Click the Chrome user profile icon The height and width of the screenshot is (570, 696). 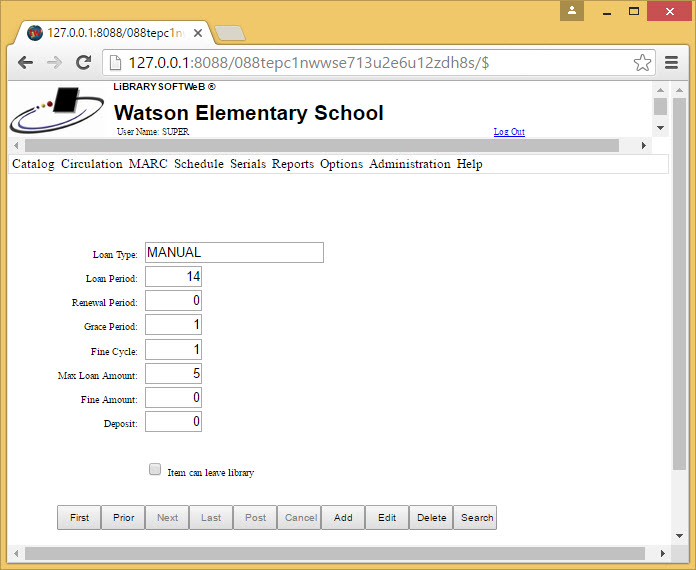(x=572, y=10)
